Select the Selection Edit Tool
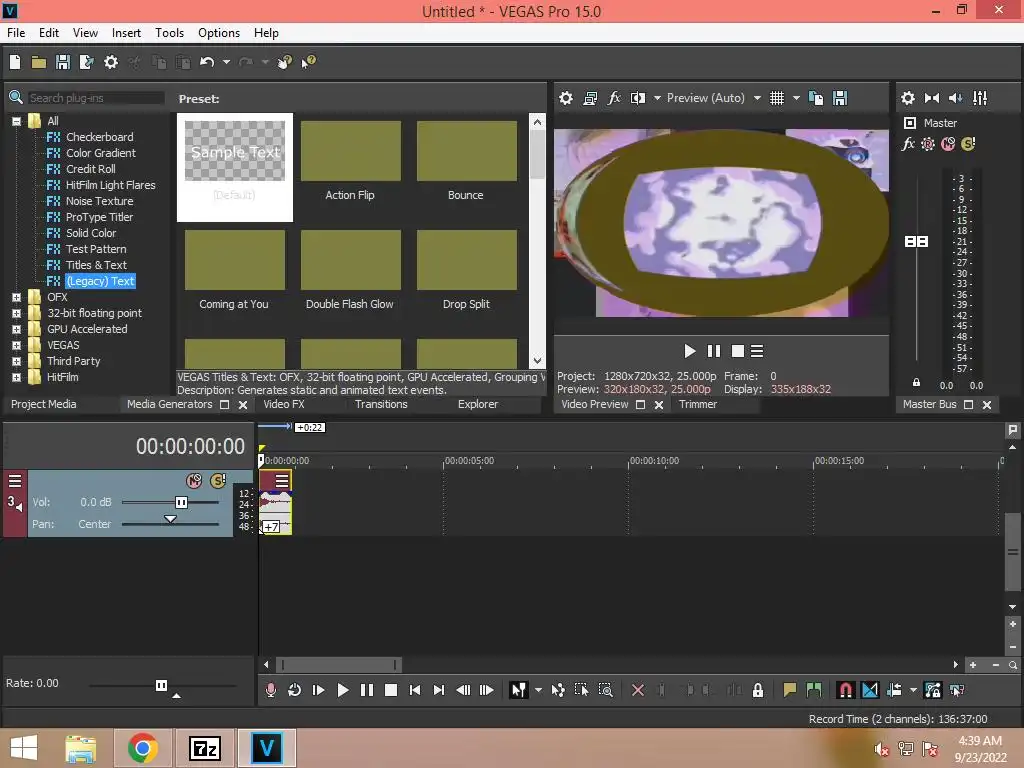The image size is (1024, 768). [x=581, y=690]
